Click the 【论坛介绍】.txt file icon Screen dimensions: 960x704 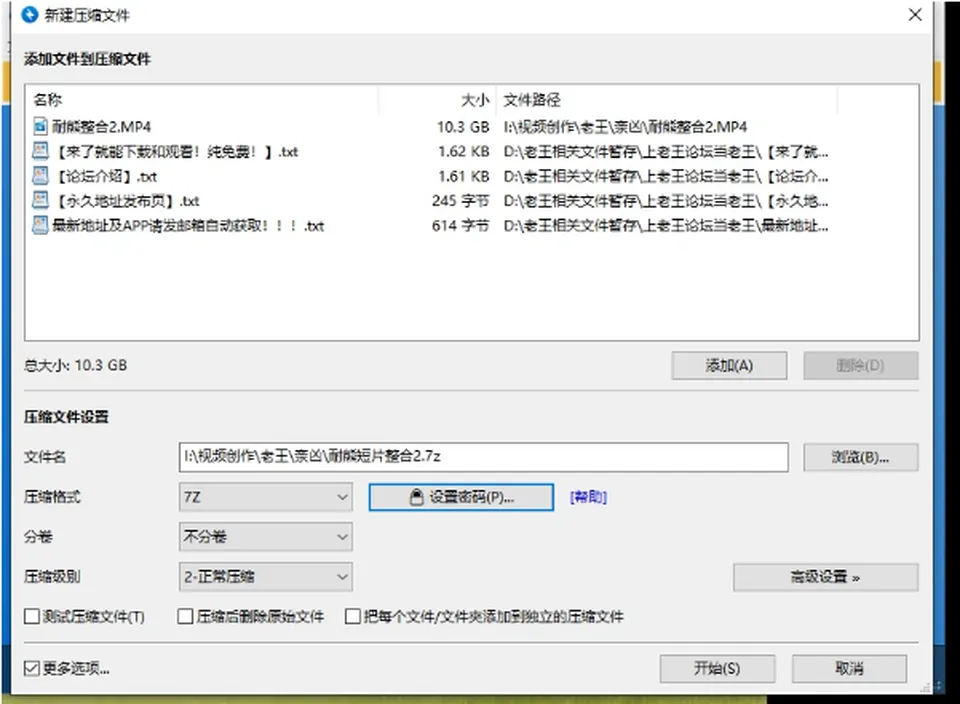click(40, 176)
